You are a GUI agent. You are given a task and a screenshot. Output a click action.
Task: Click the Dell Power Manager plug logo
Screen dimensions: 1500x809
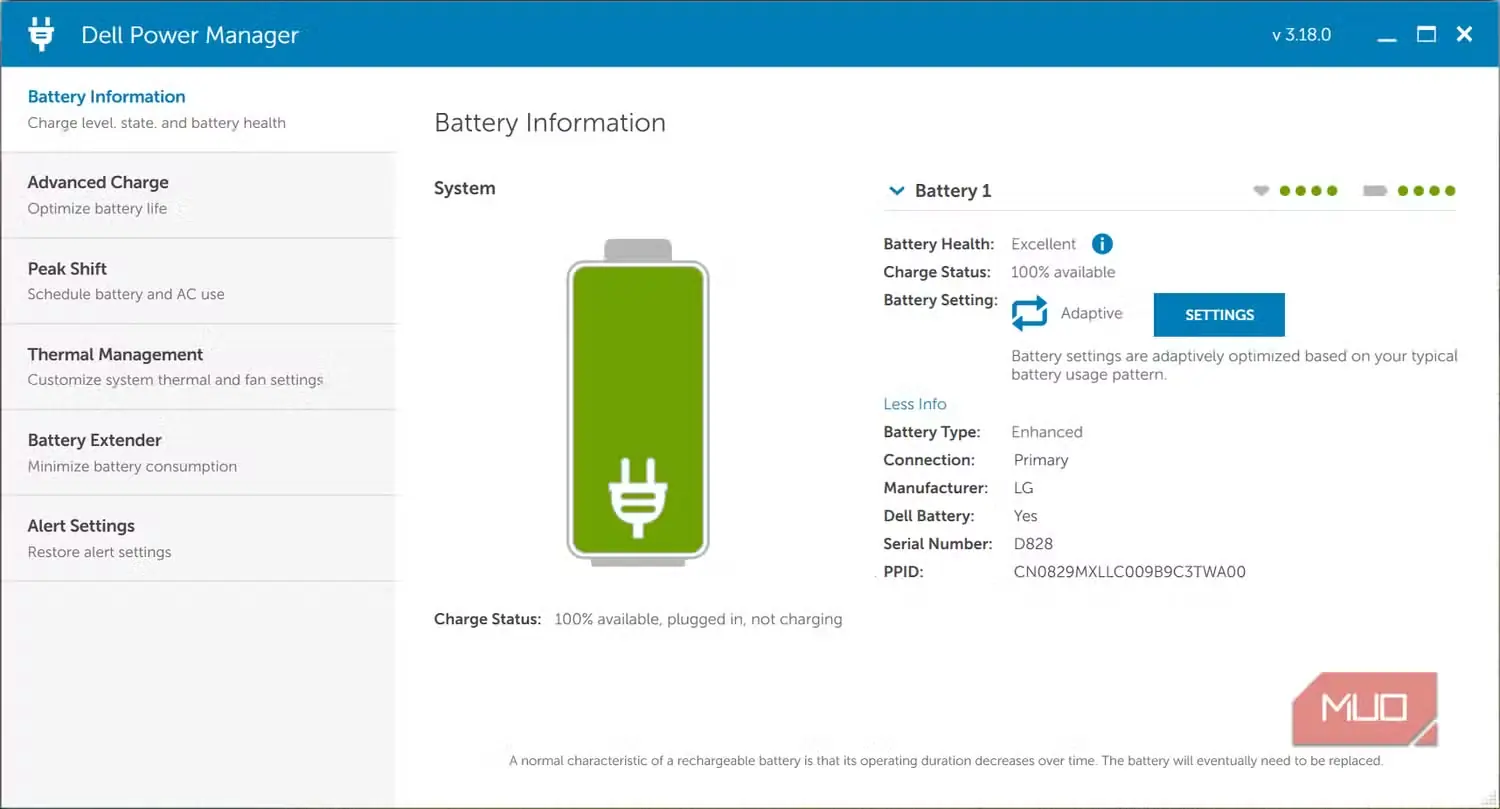pyautogui.click(x=41, y=34)
